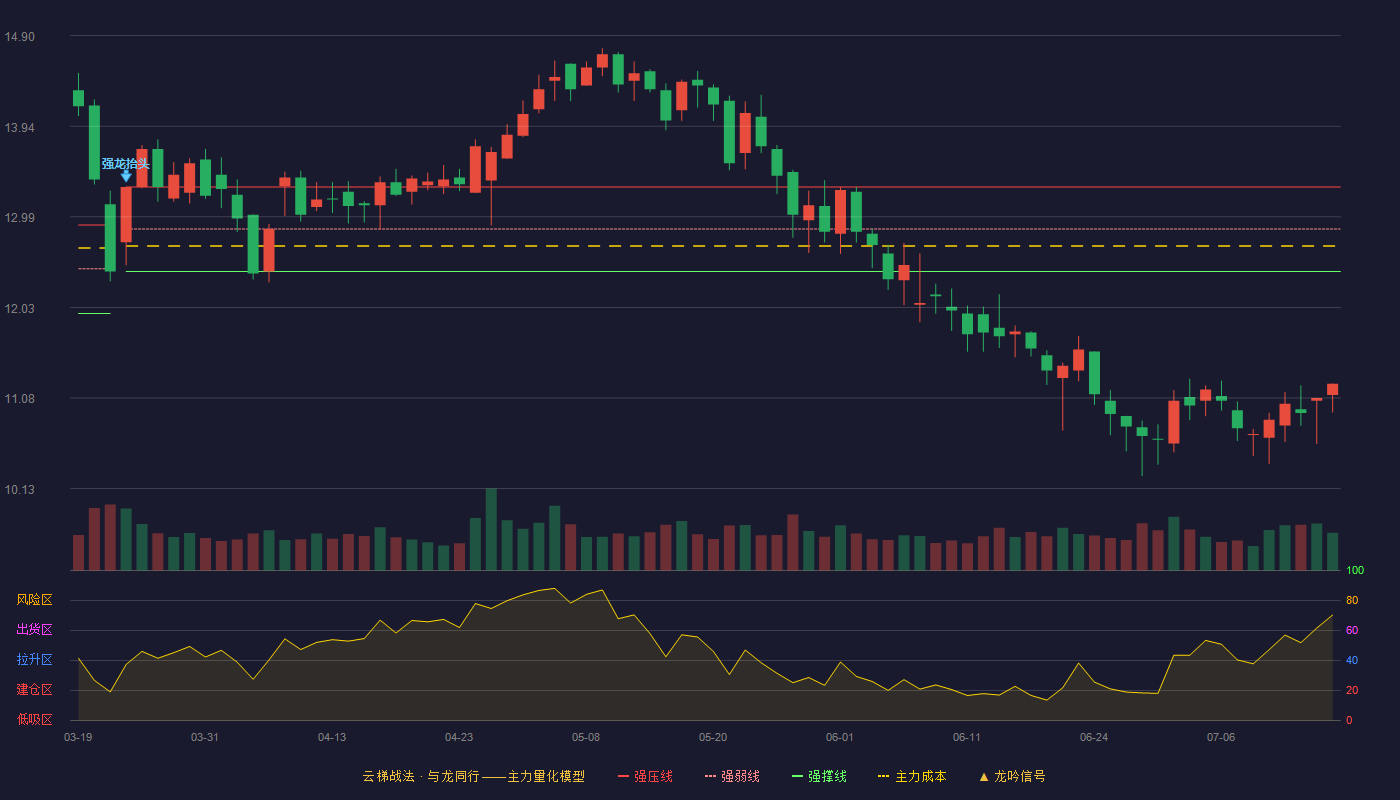The width and height of the screenshot is (1400, 800).
Task: Click the 10.13 price axis label
Action: click(x=20, y=490)
